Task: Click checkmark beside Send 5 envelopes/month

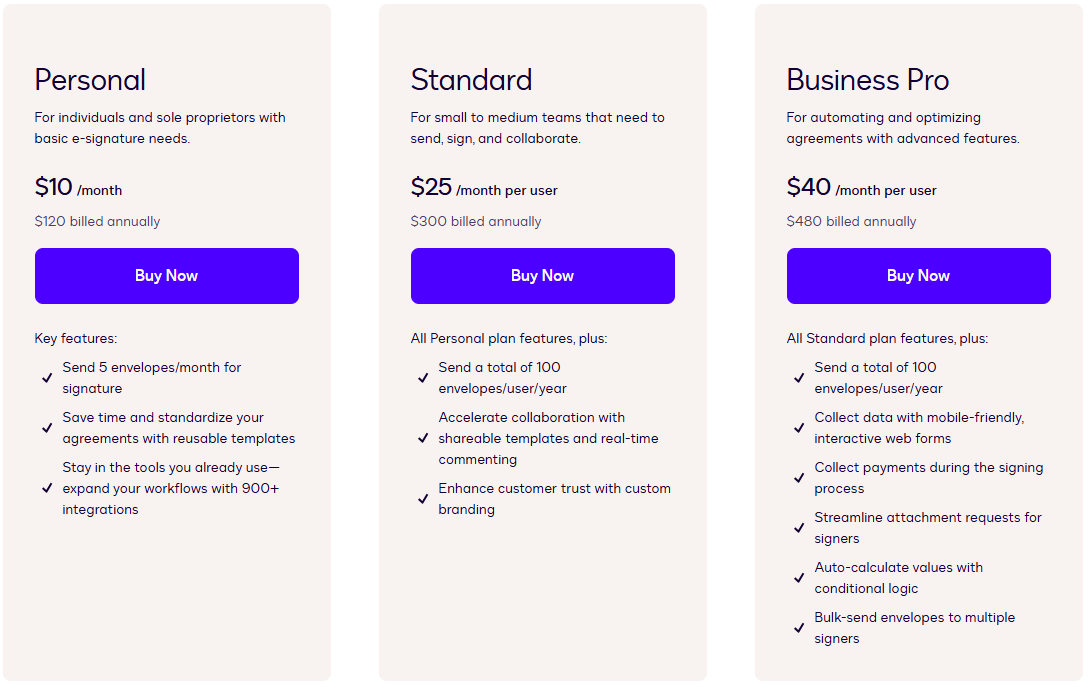Action: click(x=47, y=378)
